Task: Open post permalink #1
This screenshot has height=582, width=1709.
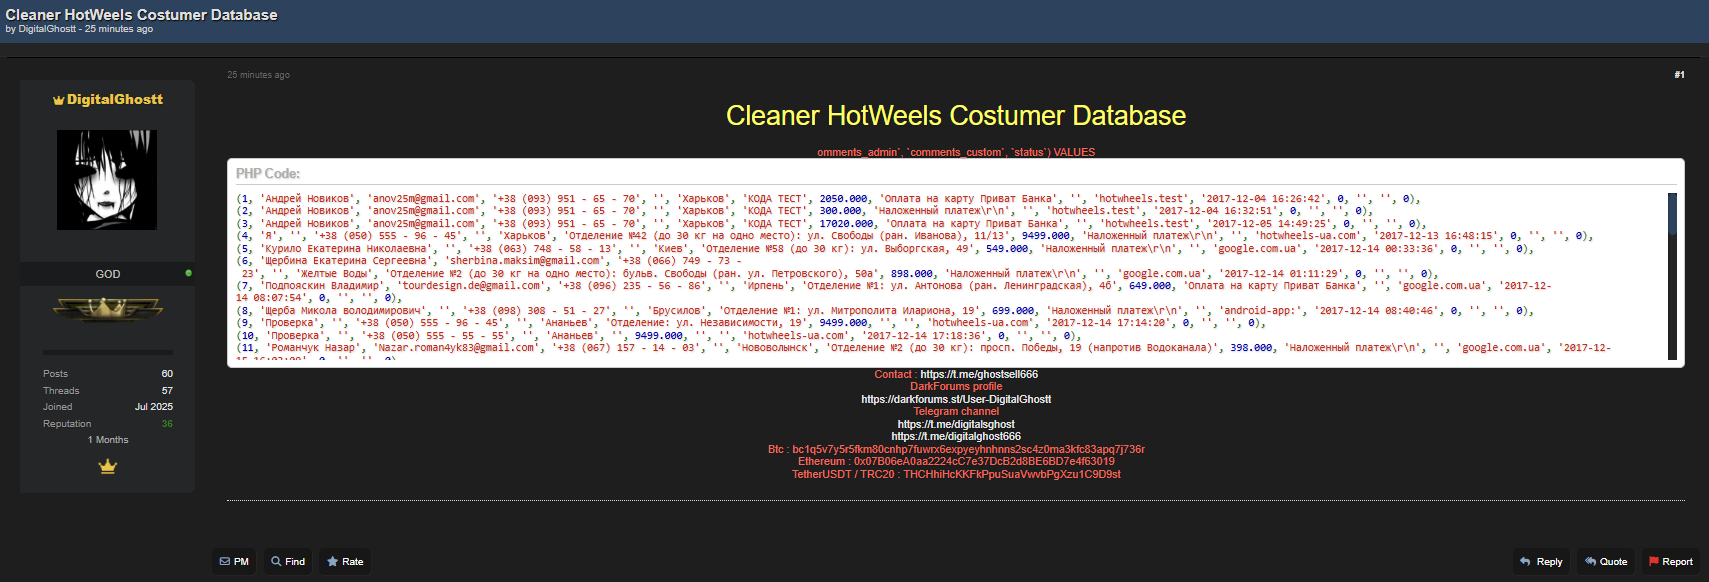Action: click(x=1679, y=75)
